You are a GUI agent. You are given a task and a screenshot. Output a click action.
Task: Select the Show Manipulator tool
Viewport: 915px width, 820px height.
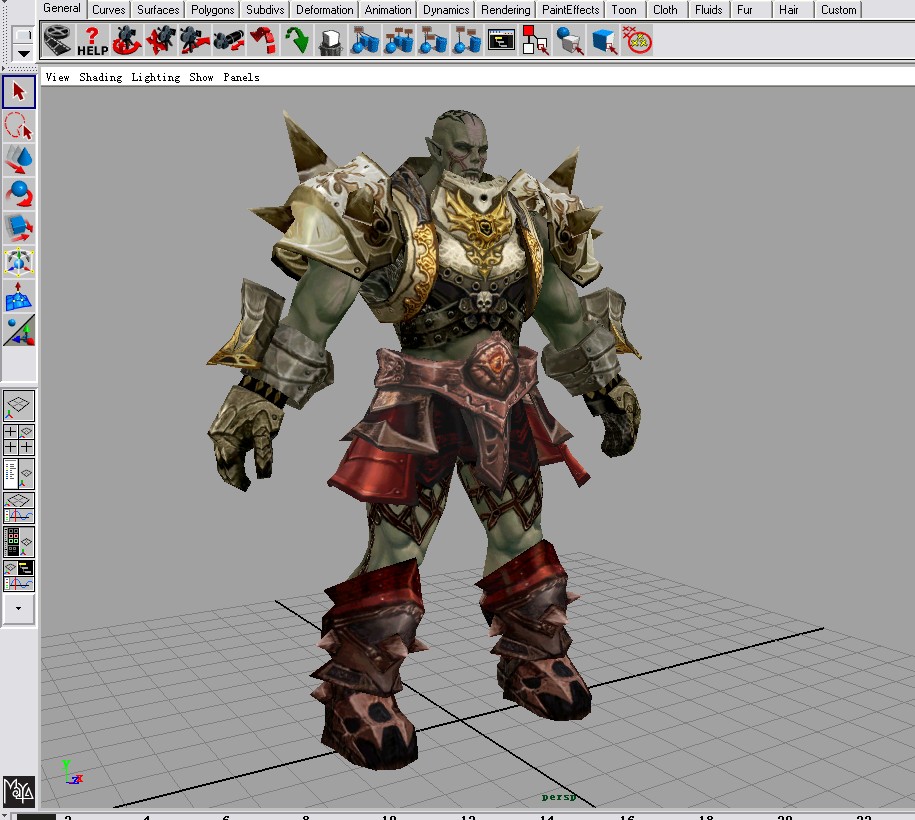click(19, 330)
